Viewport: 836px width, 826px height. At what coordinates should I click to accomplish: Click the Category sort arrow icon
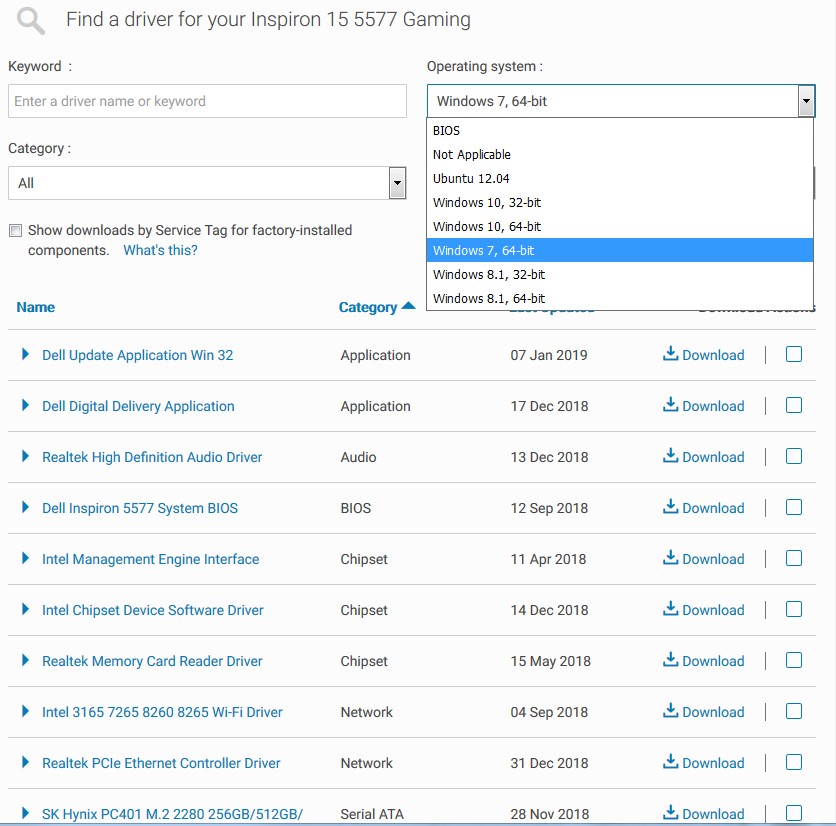[408, 306]
